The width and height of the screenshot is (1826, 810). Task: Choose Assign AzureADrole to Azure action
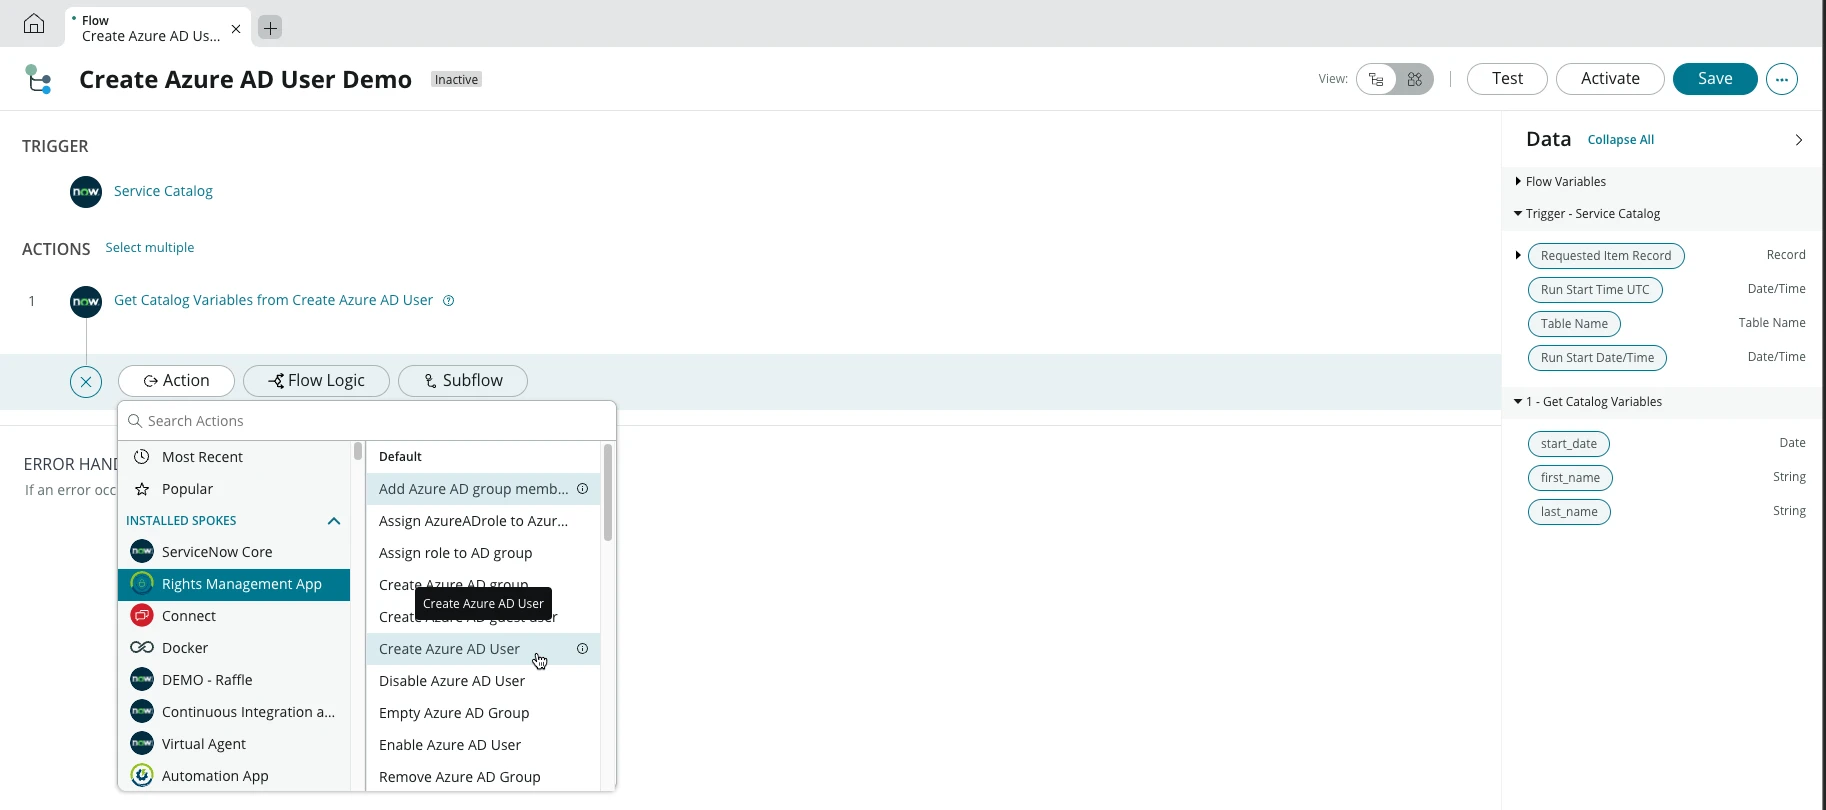click(x=483, y=521)
